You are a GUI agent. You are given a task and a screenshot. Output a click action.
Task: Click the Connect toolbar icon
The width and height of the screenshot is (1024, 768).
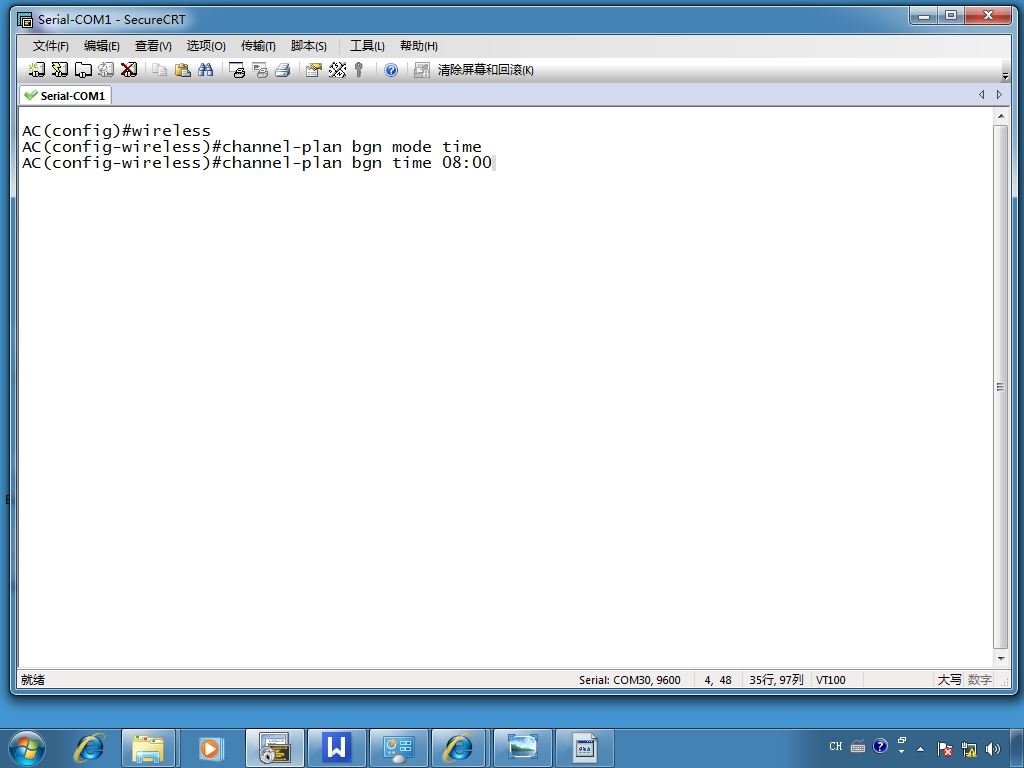coord(37,70)
